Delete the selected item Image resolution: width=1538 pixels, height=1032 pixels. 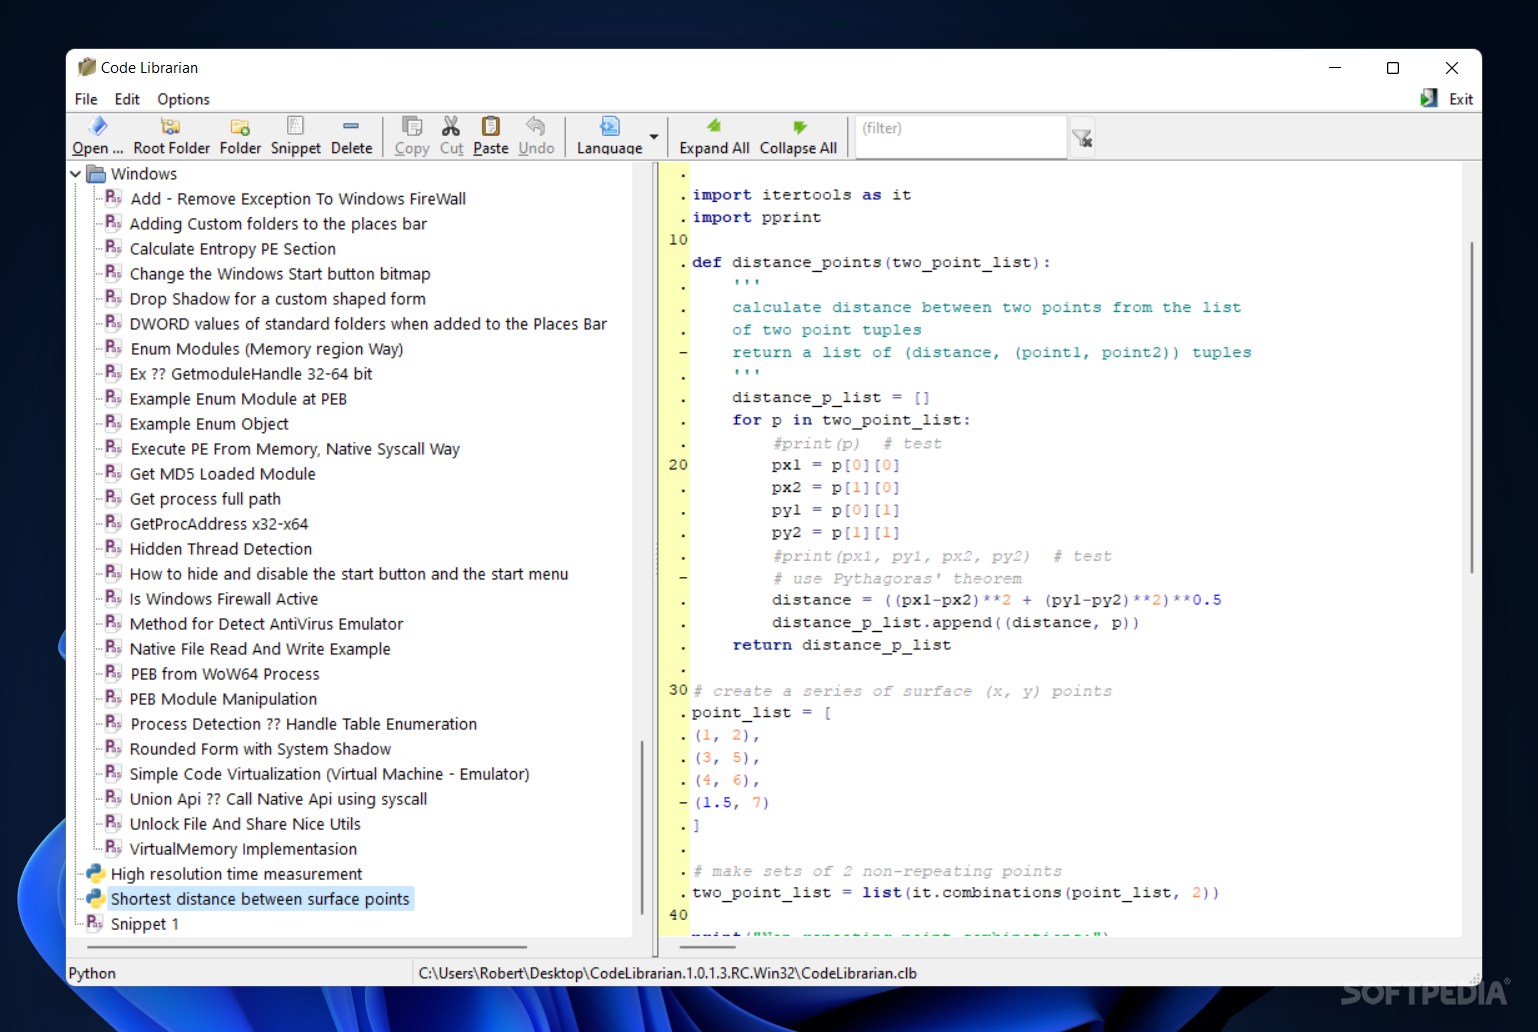pyautogui.click(x=351, y=137)
